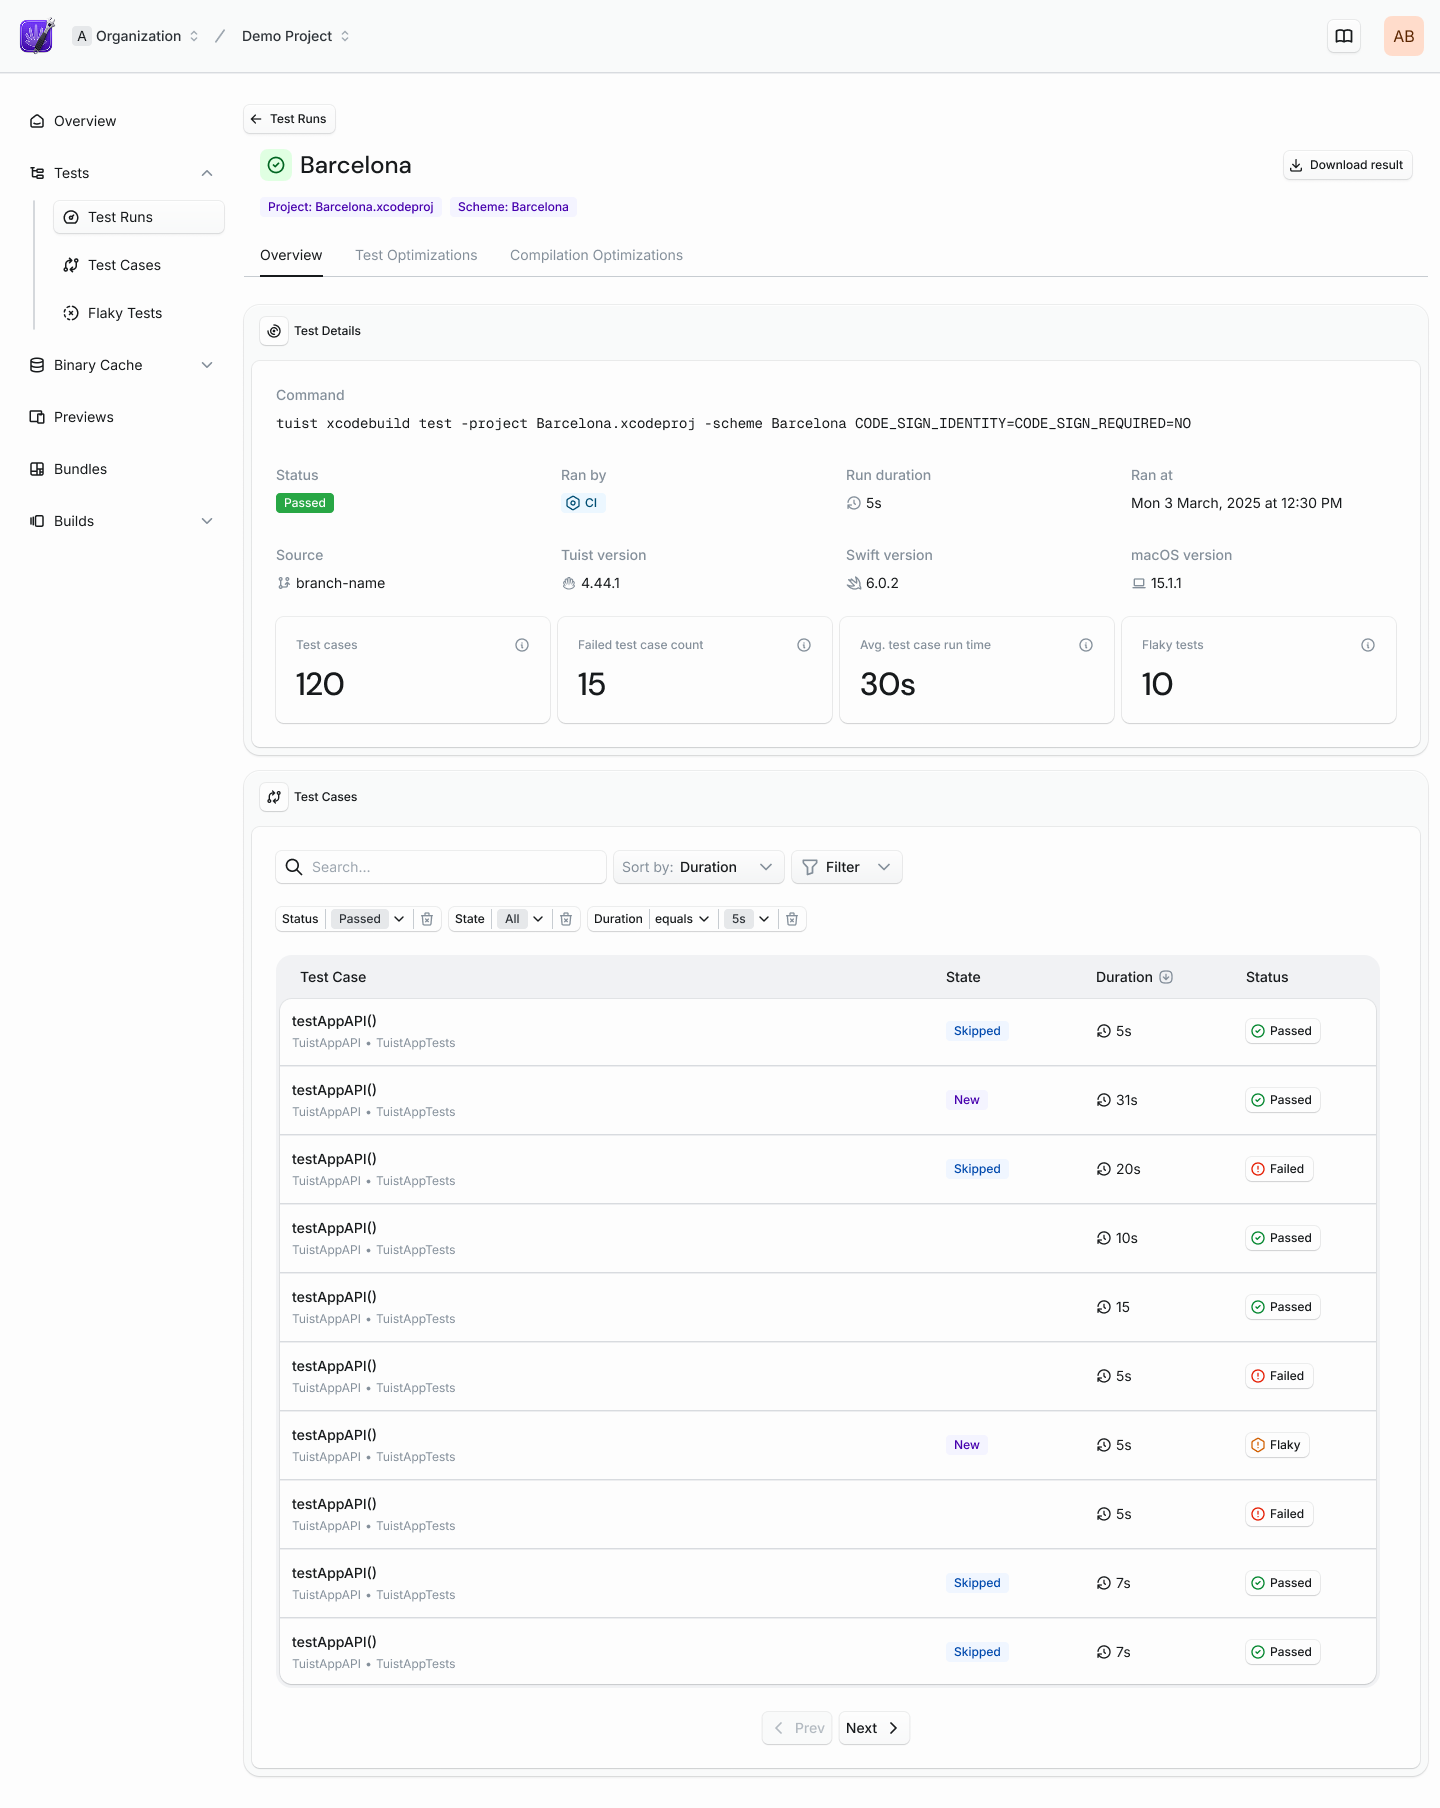Click the Project: Barcelona.xcodeproj tag
This screenshot has width=1440, height=1808.
coord(351,207)
